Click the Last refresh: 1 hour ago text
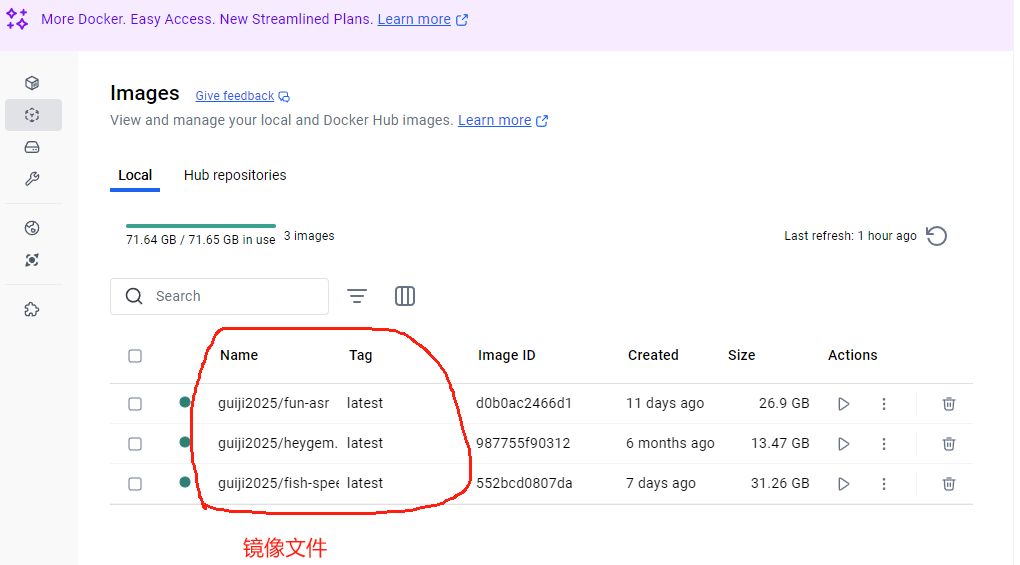The width and height of the screenshot is (1020, 565). (x=850, y=236)
